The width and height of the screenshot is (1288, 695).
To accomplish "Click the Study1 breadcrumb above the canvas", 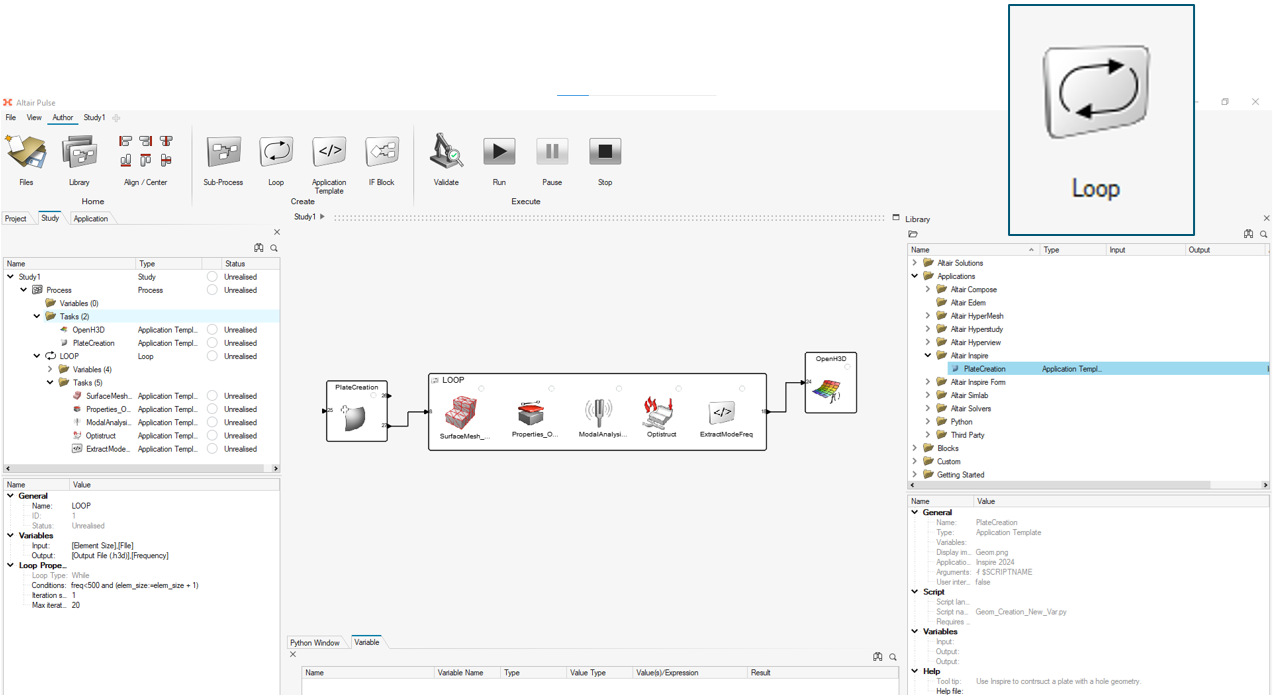I will [x=304, y=217].
